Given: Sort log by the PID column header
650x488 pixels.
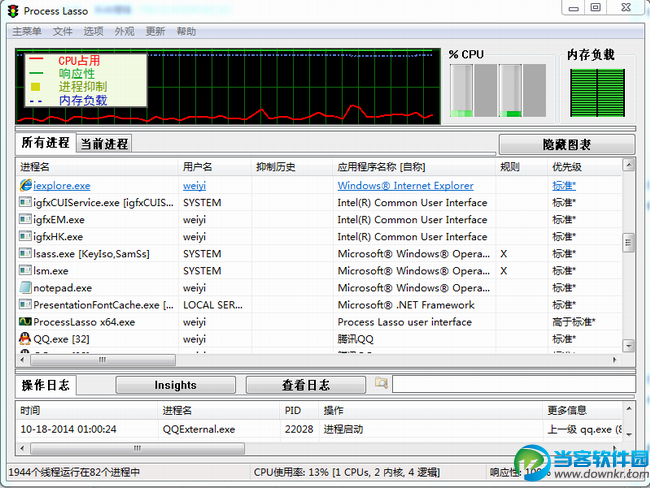Looking at the screenshot, I should click(299, 410).
